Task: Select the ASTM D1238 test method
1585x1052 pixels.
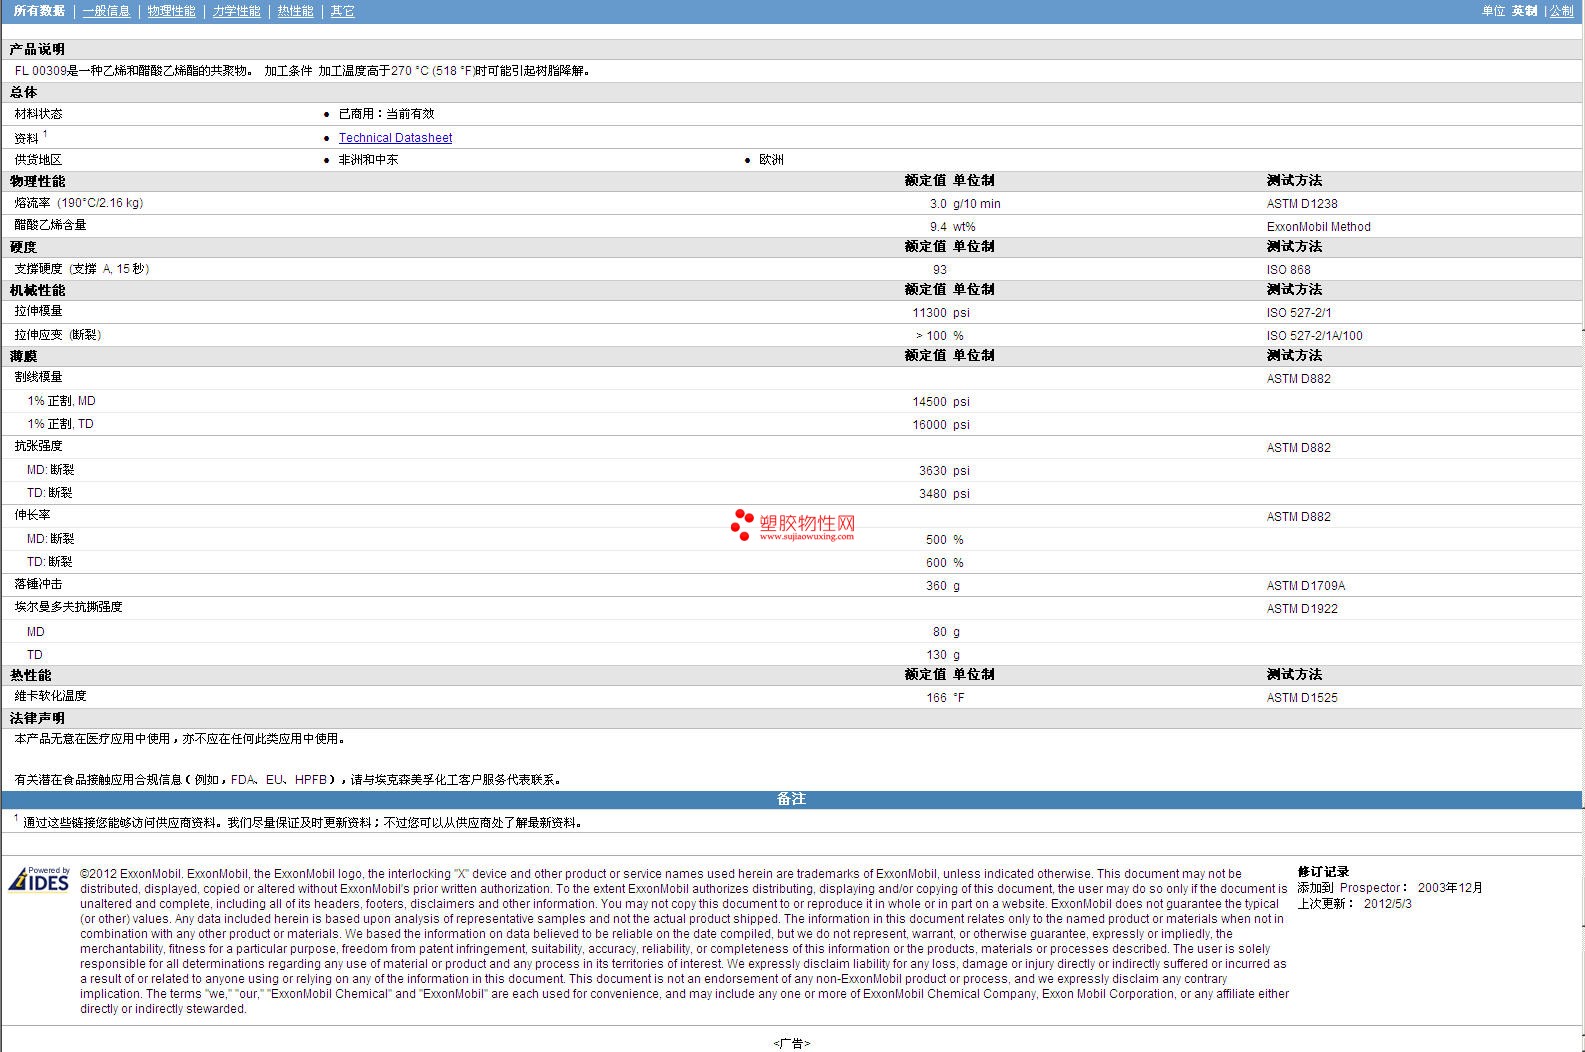Action: click(x=1302, y=204)
